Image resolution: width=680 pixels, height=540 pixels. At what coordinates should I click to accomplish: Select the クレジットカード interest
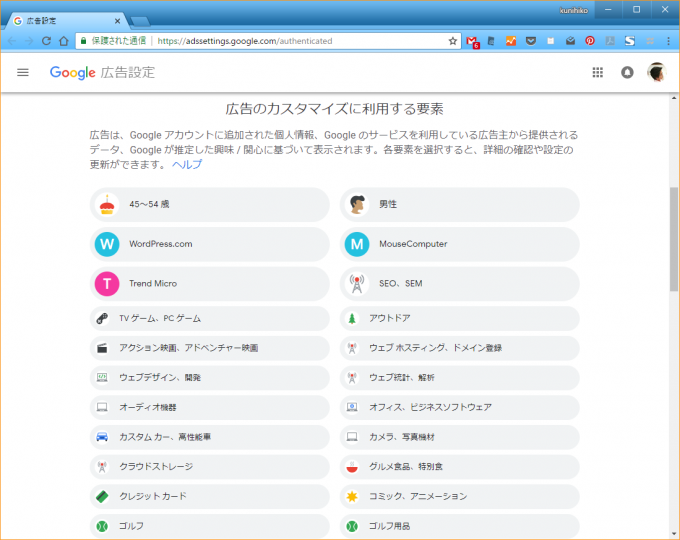(x=209, y=496)
